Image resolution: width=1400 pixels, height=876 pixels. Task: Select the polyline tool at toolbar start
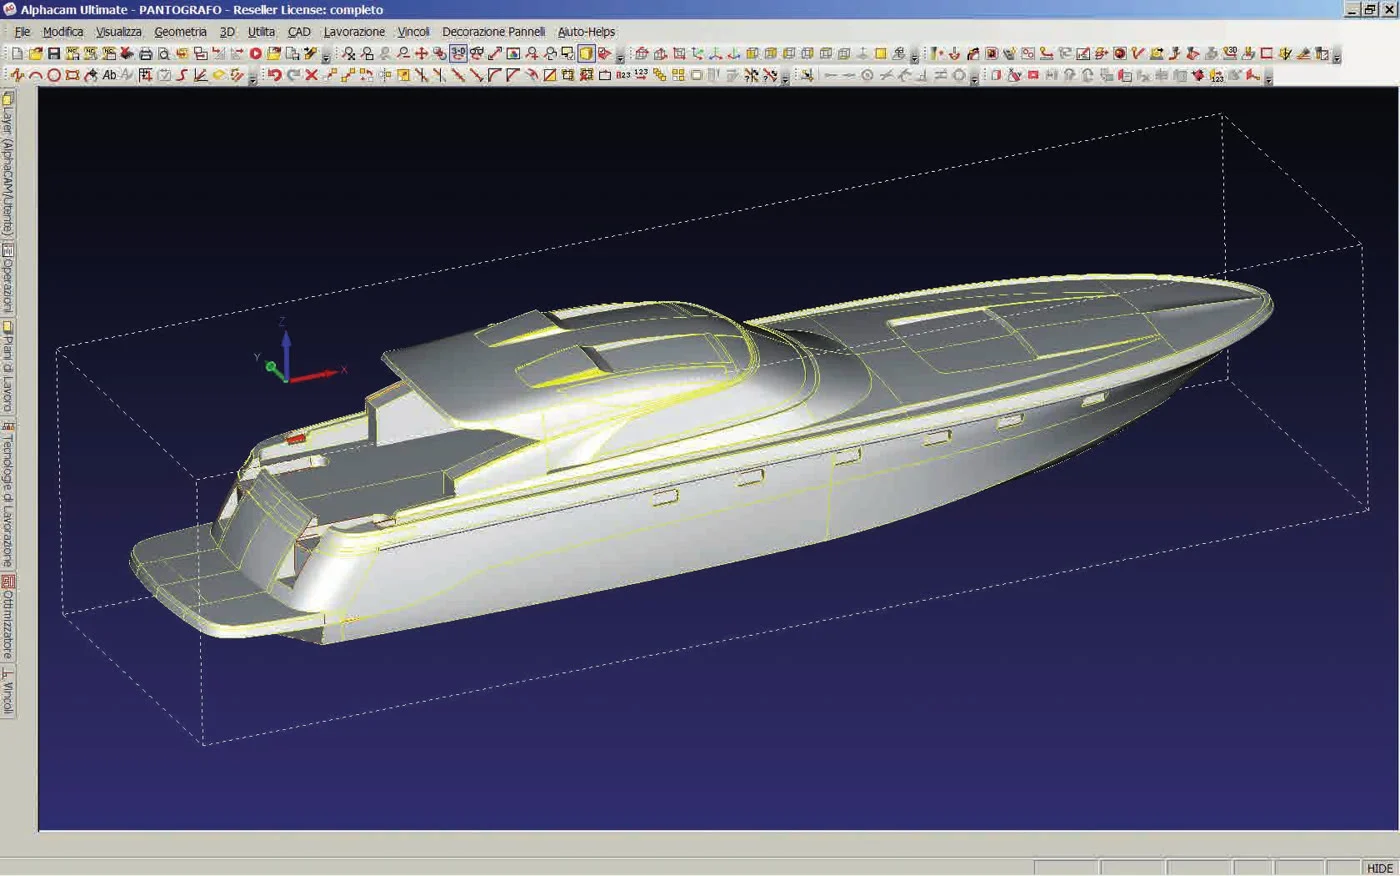(x=17, y=75)
